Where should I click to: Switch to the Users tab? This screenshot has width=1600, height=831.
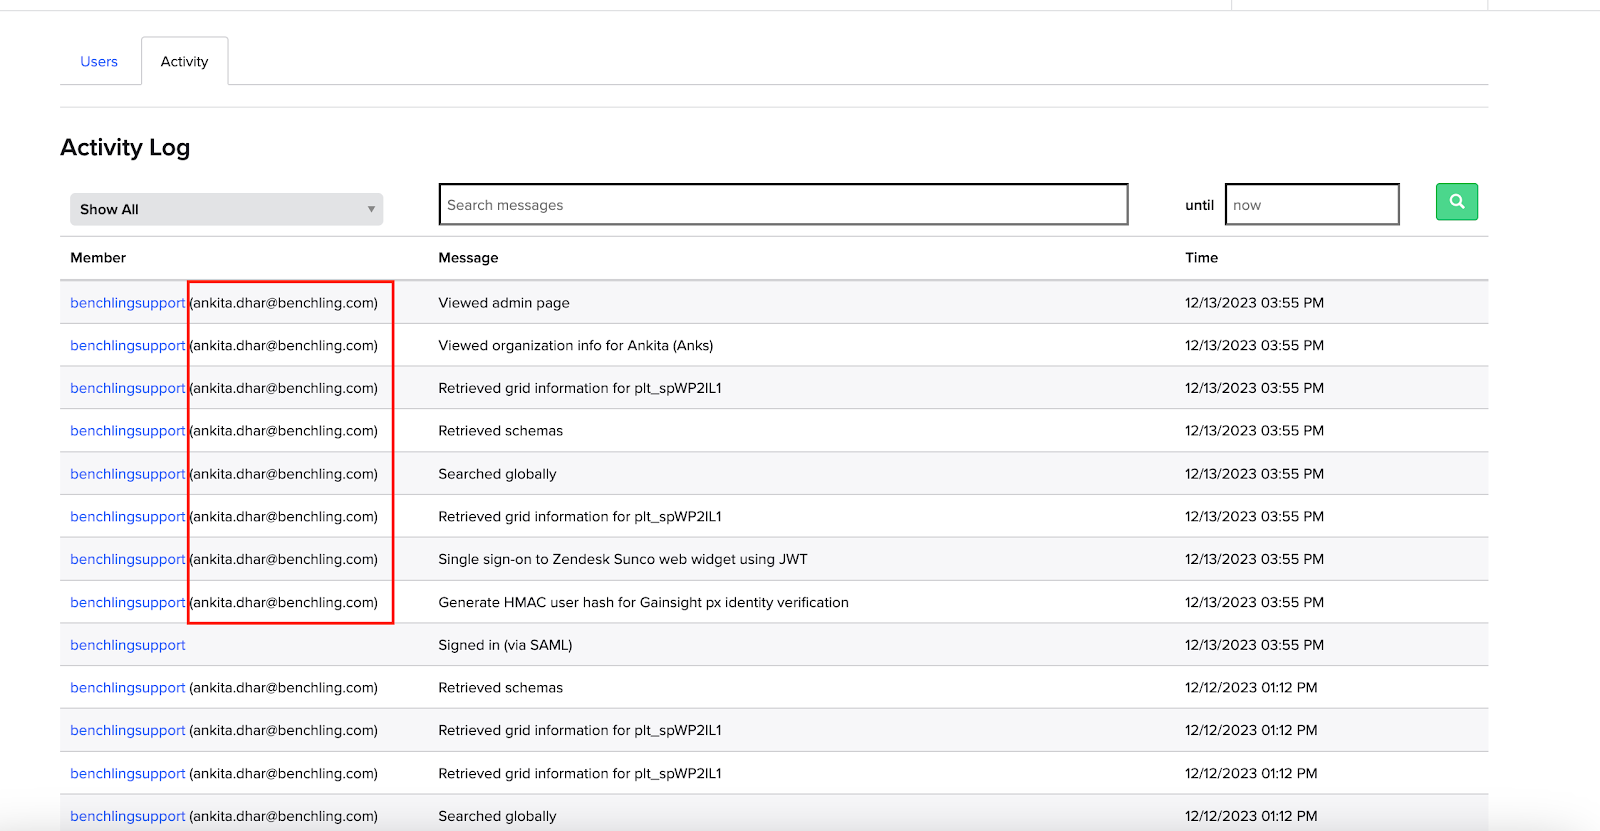99,62
